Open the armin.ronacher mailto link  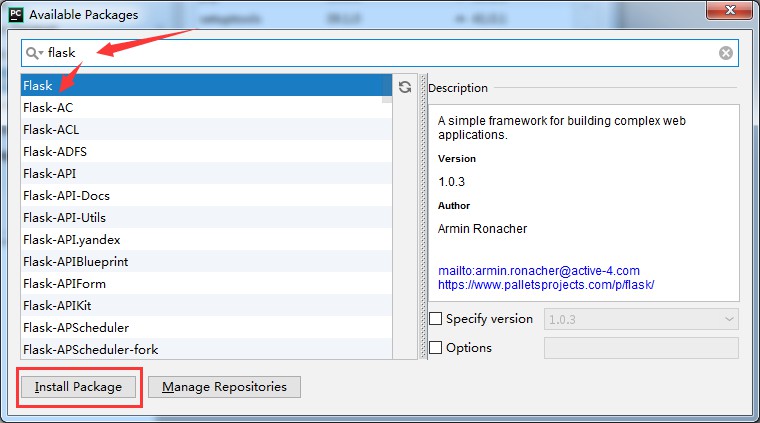coord(538,270)
